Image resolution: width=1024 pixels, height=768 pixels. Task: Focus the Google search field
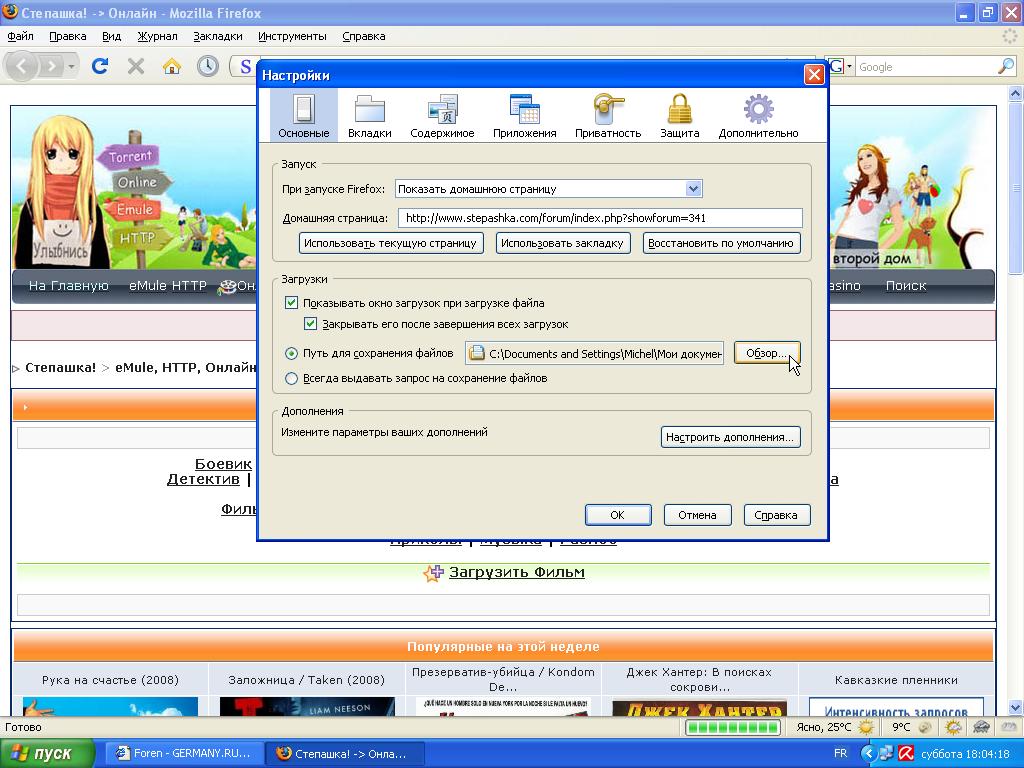[926, 67]
